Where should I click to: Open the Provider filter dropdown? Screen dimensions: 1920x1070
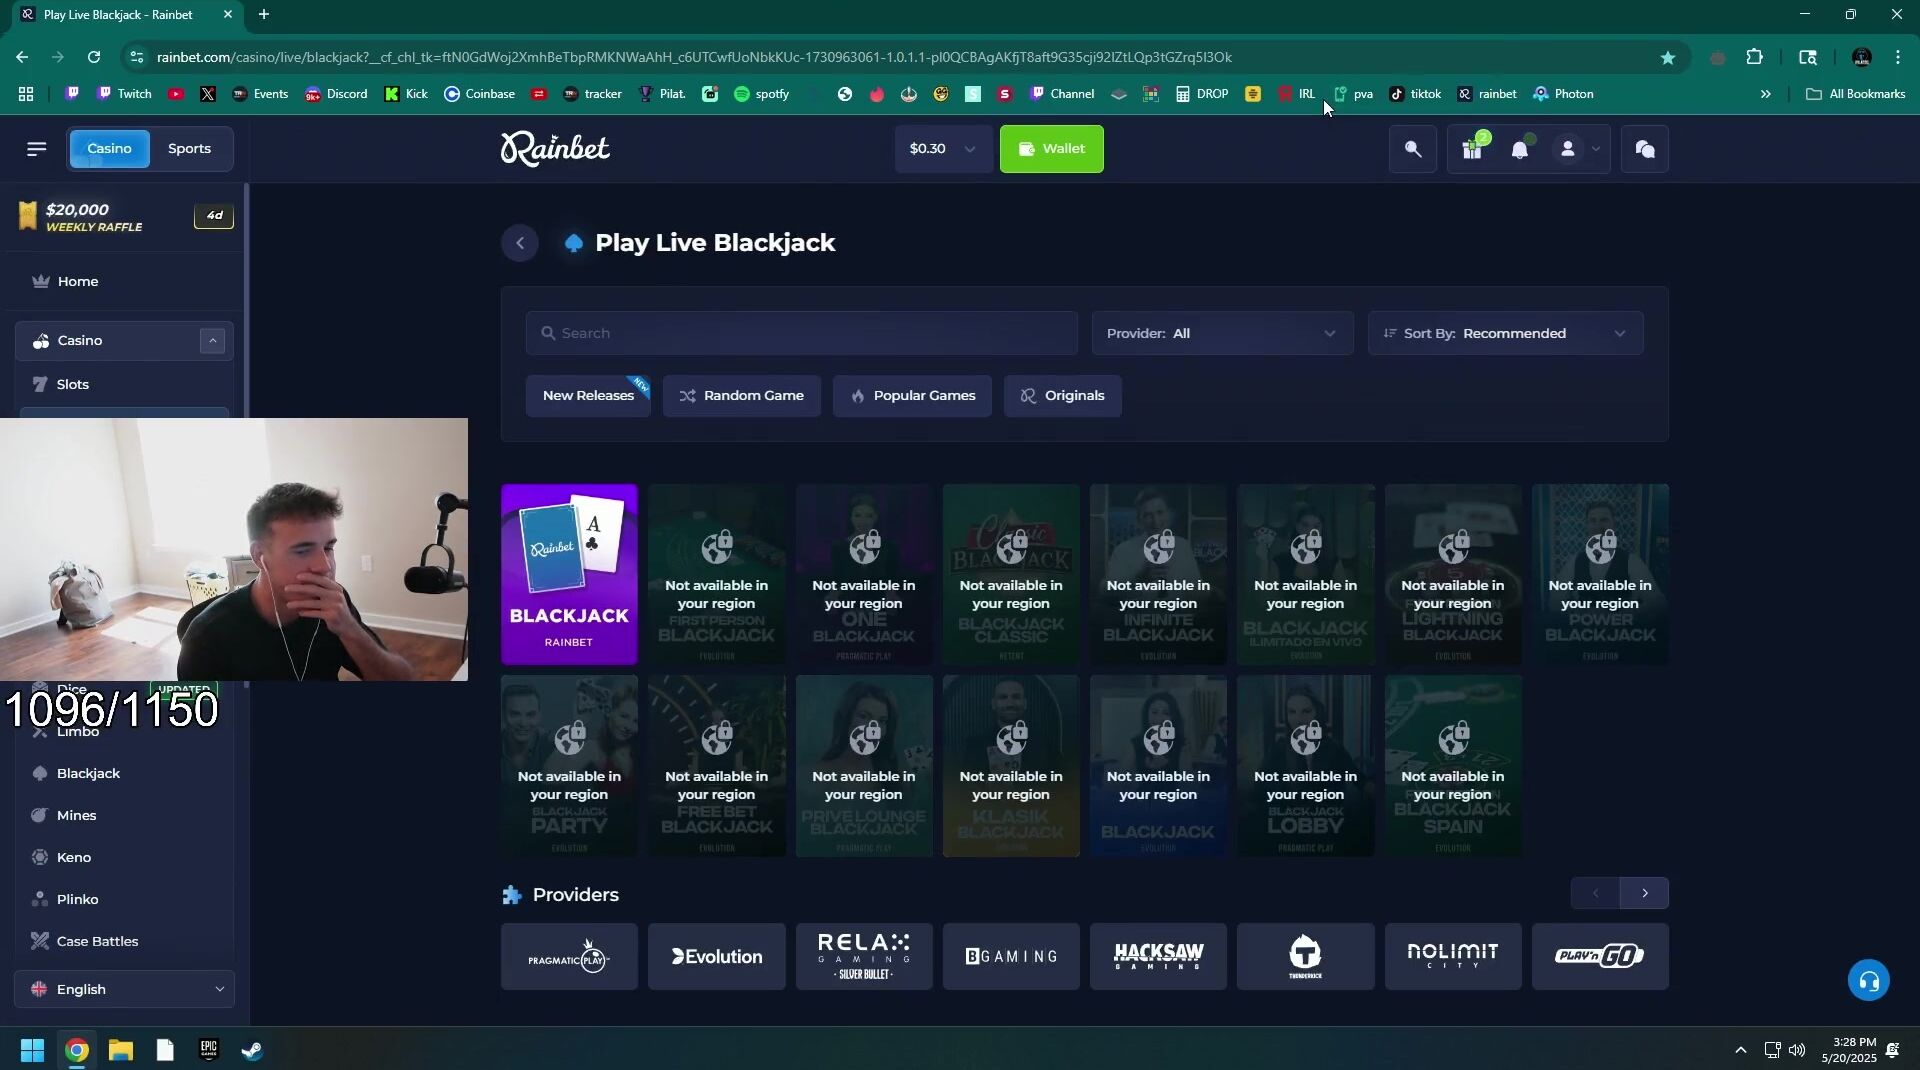click(1222, 334)
